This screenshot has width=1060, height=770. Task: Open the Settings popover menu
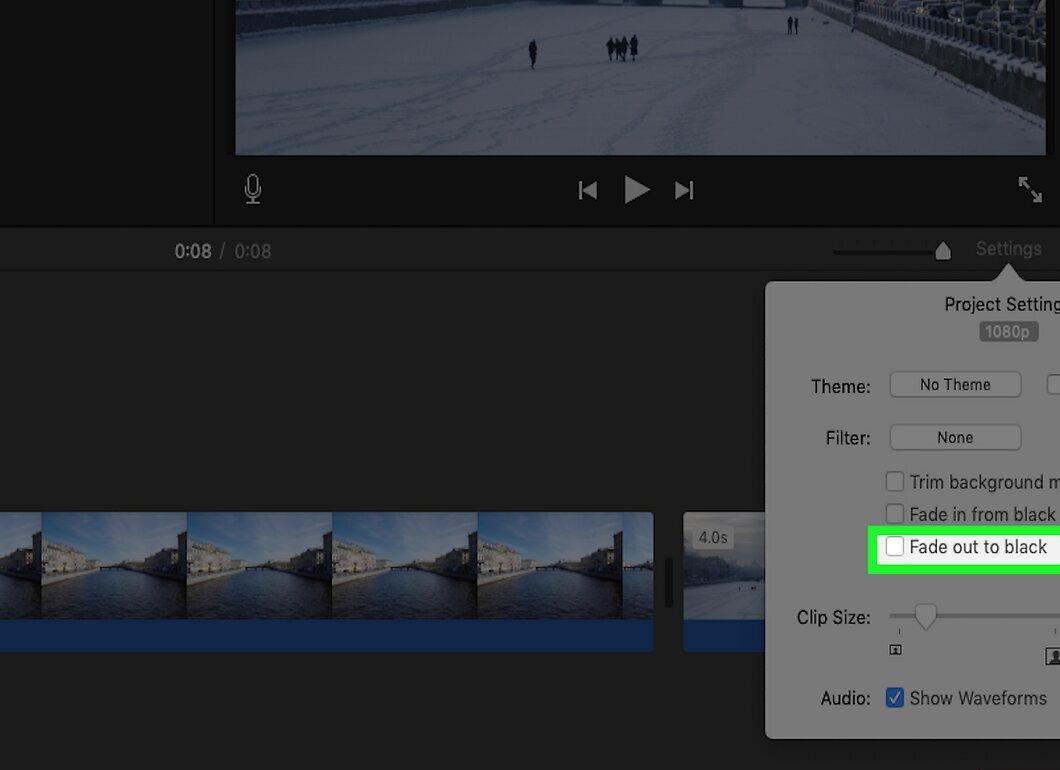tap(1009, 249)
